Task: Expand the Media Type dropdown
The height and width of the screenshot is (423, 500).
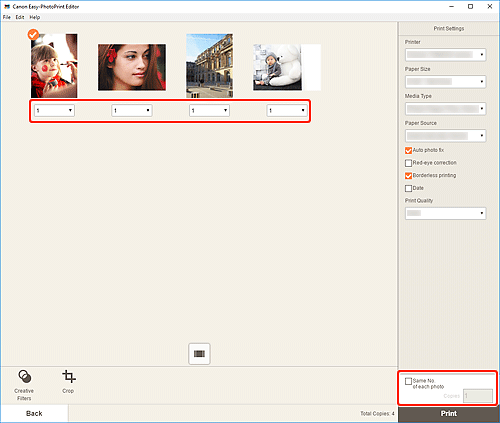Action: point(445,109)
